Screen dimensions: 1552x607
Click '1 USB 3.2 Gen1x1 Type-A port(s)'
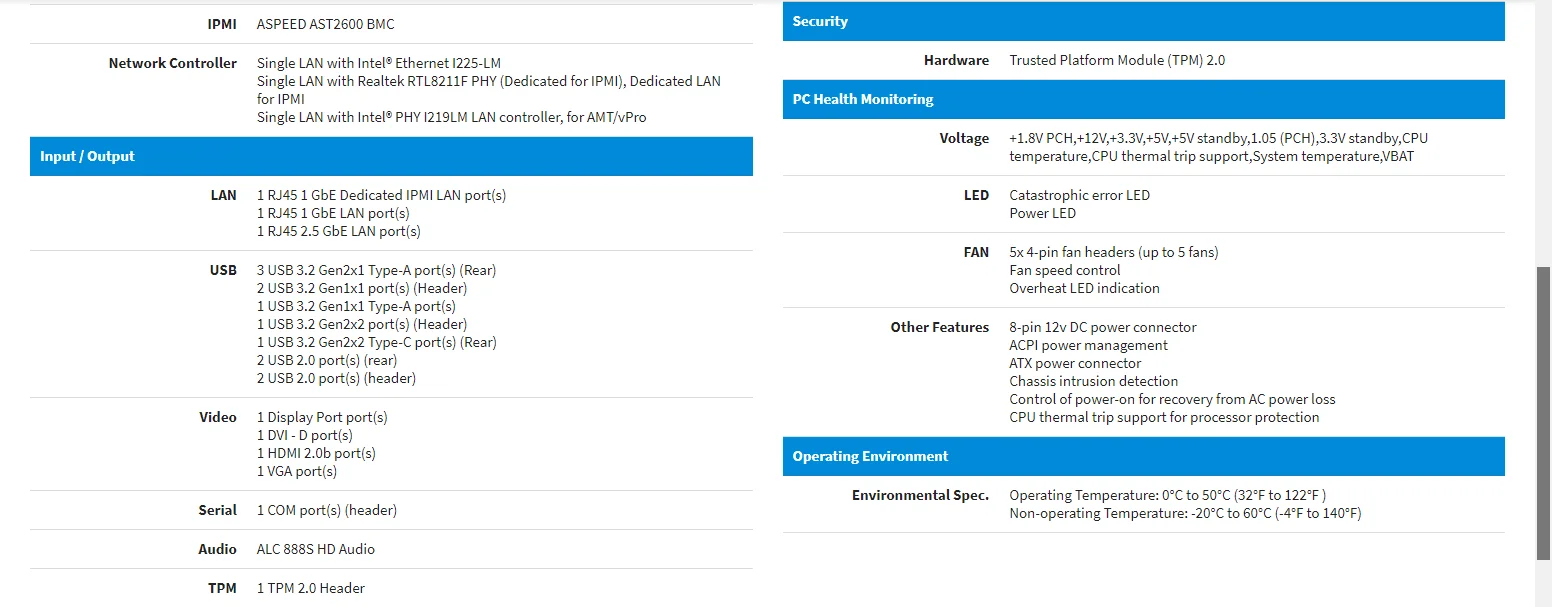coord(356,306)
